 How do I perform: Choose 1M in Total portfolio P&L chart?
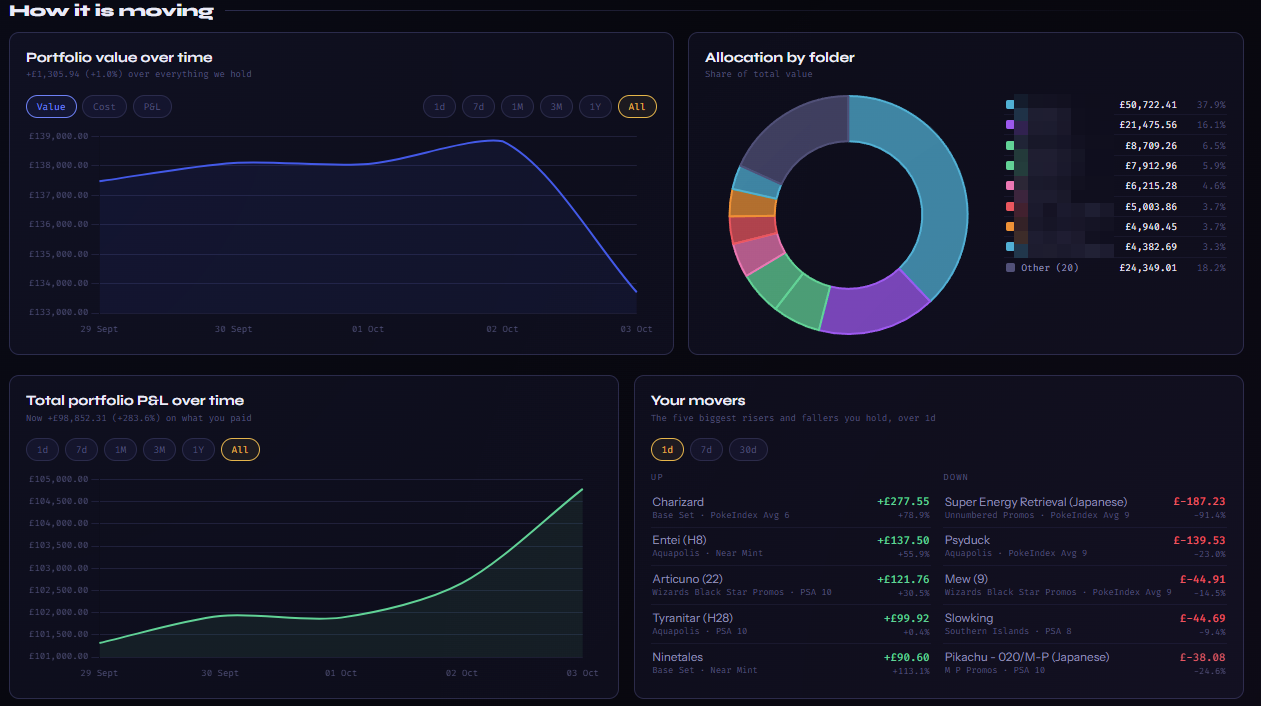(120, 450)
